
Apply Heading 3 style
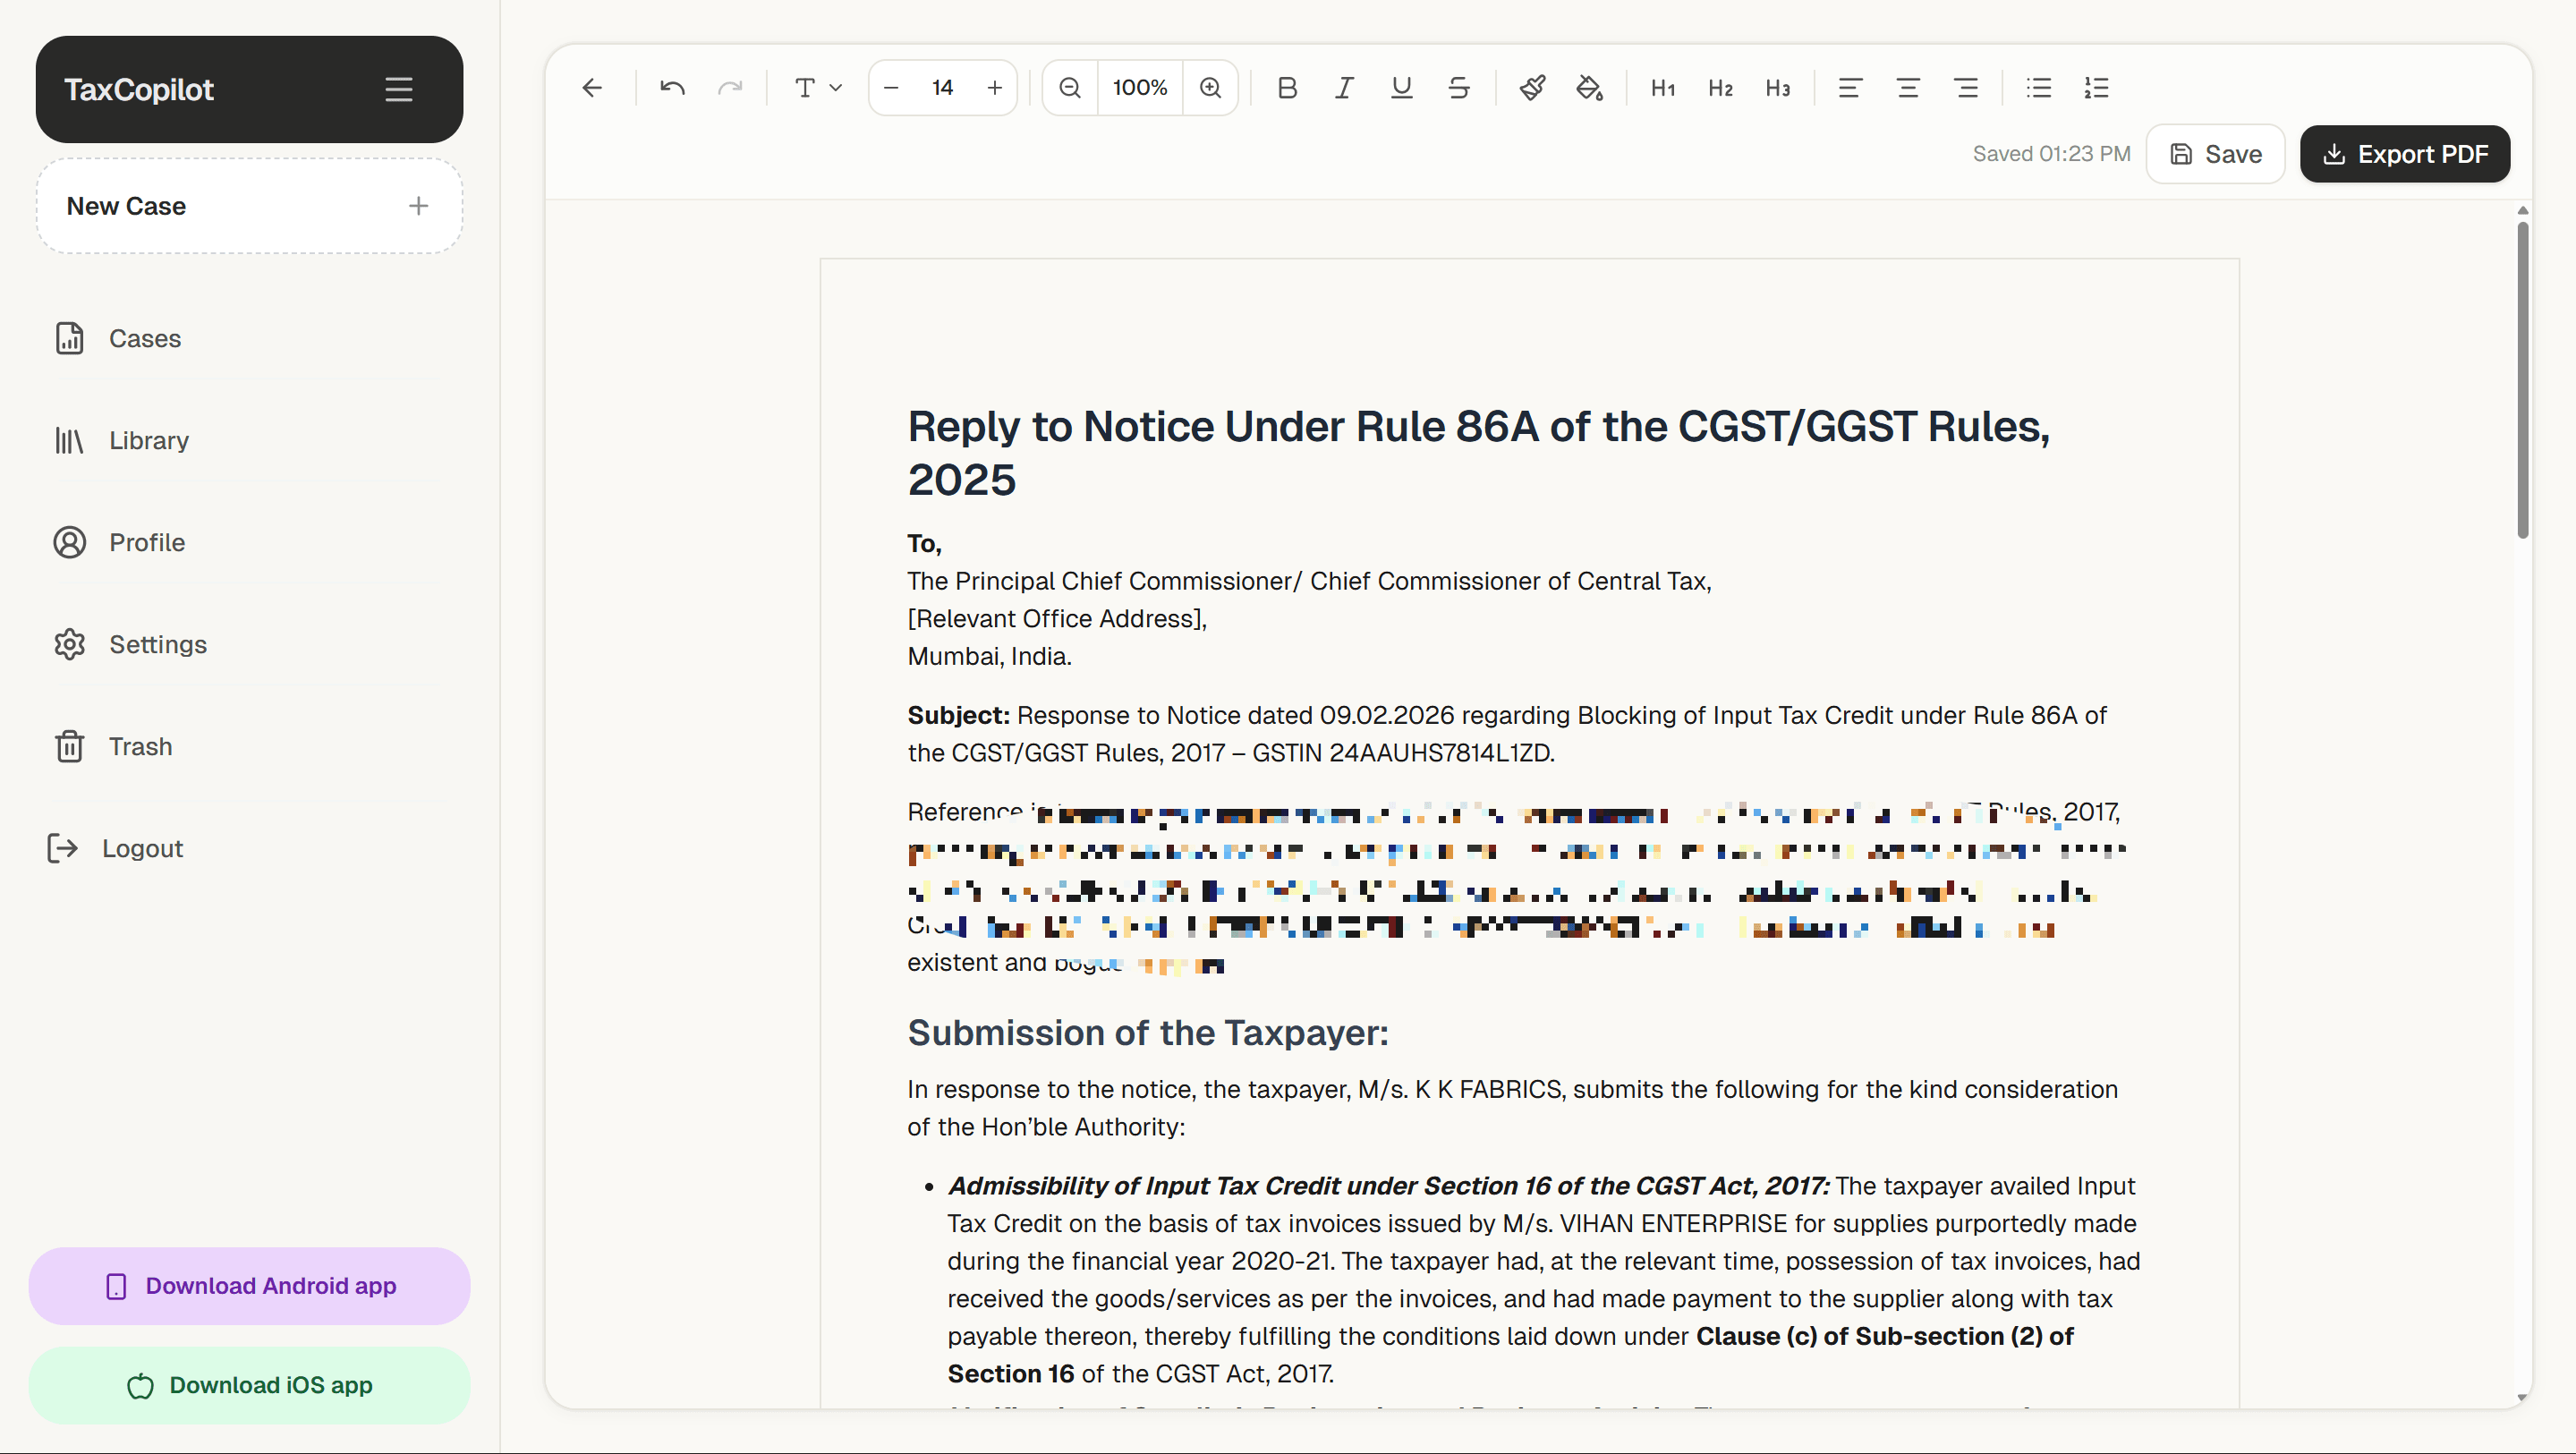pos(1777,88)
